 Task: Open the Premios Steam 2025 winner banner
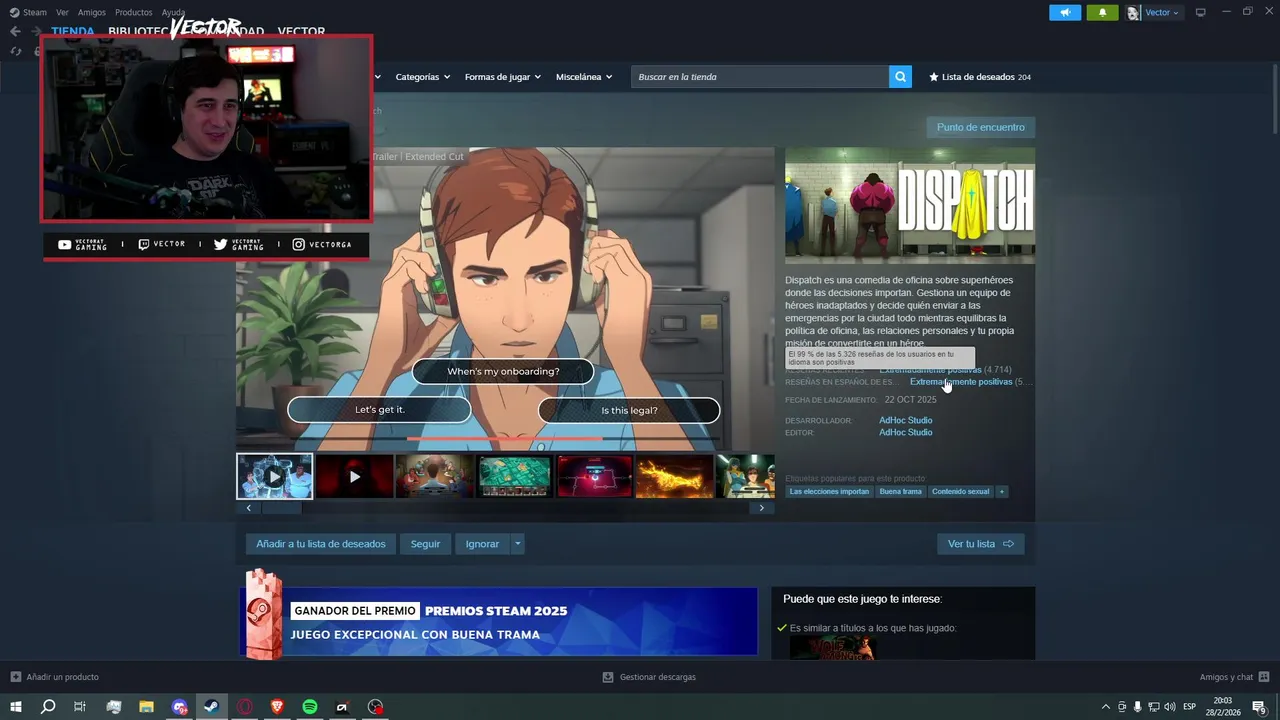click(x=498, y=621)
